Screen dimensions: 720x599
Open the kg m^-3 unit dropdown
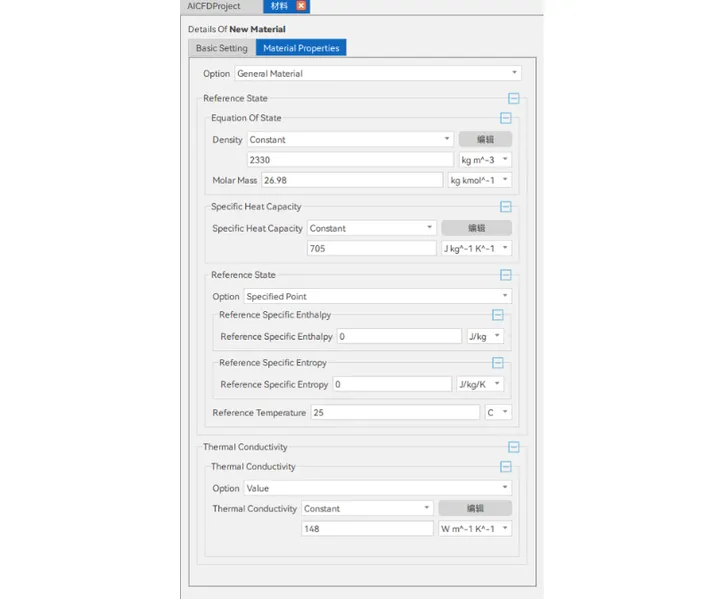[x=485, y=160]
